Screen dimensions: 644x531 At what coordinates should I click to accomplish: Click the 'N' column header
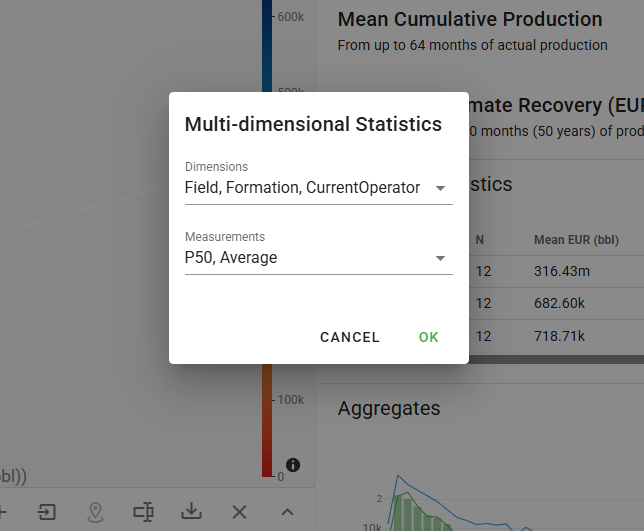point(480,240)
